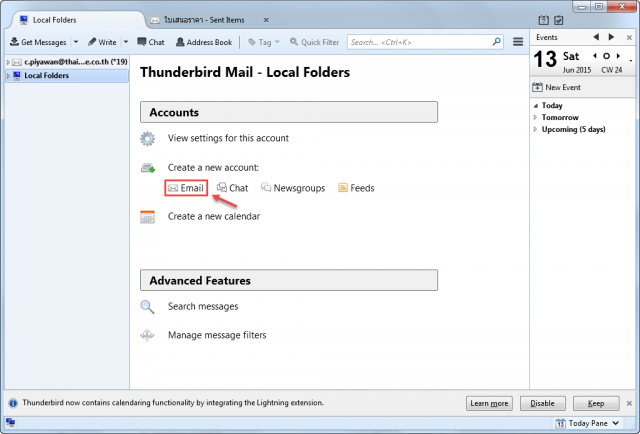
Task: Click the magnifier icon in search box
Action: point(496,42)
